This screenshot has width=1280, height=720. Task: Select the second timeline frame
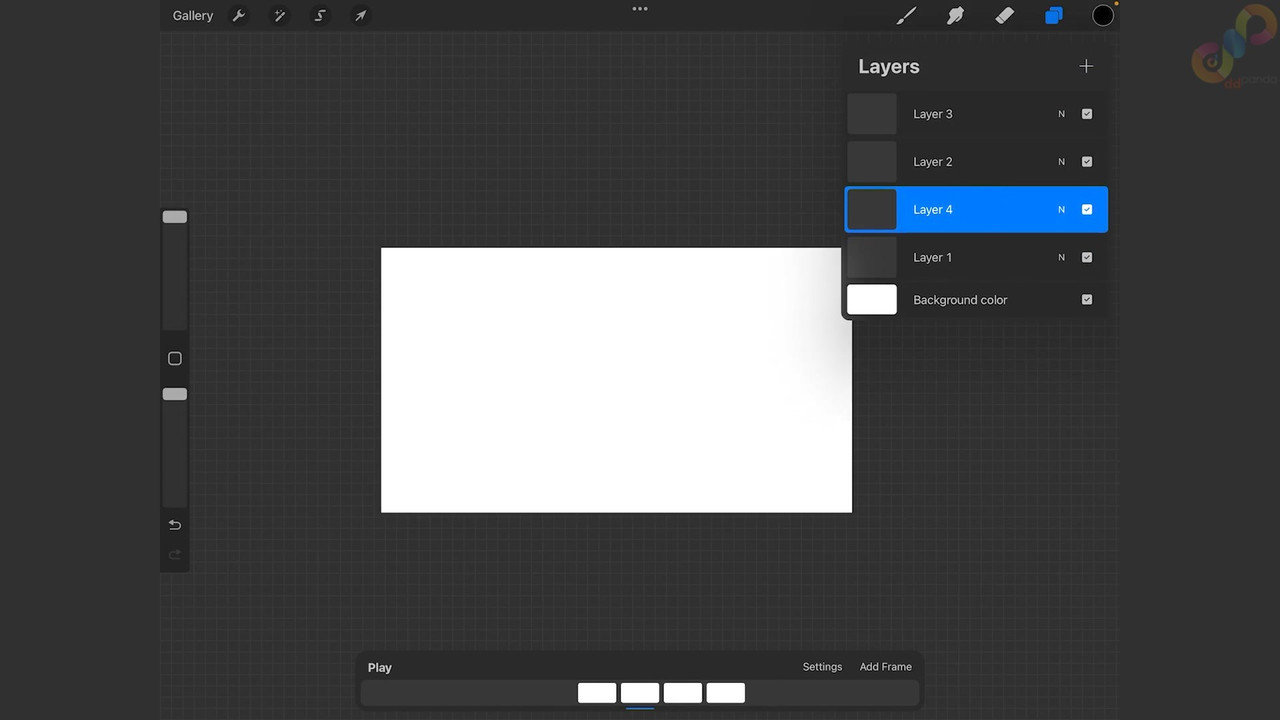coord(640,693)
